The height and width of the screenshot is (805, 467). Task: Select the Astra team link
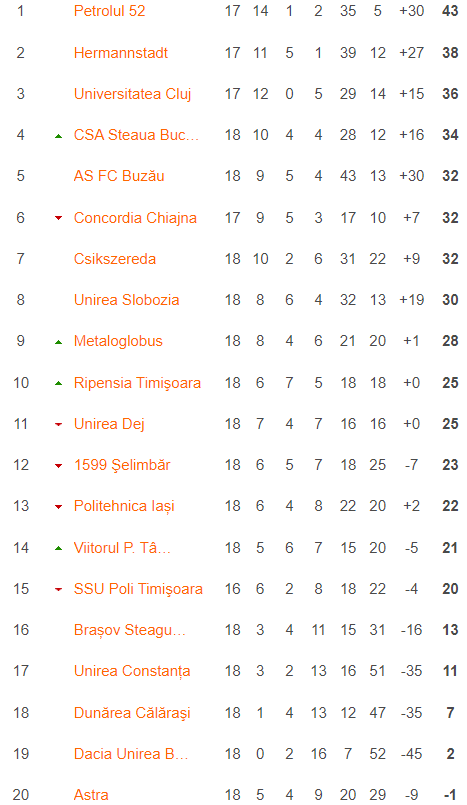tap(91, 795)
